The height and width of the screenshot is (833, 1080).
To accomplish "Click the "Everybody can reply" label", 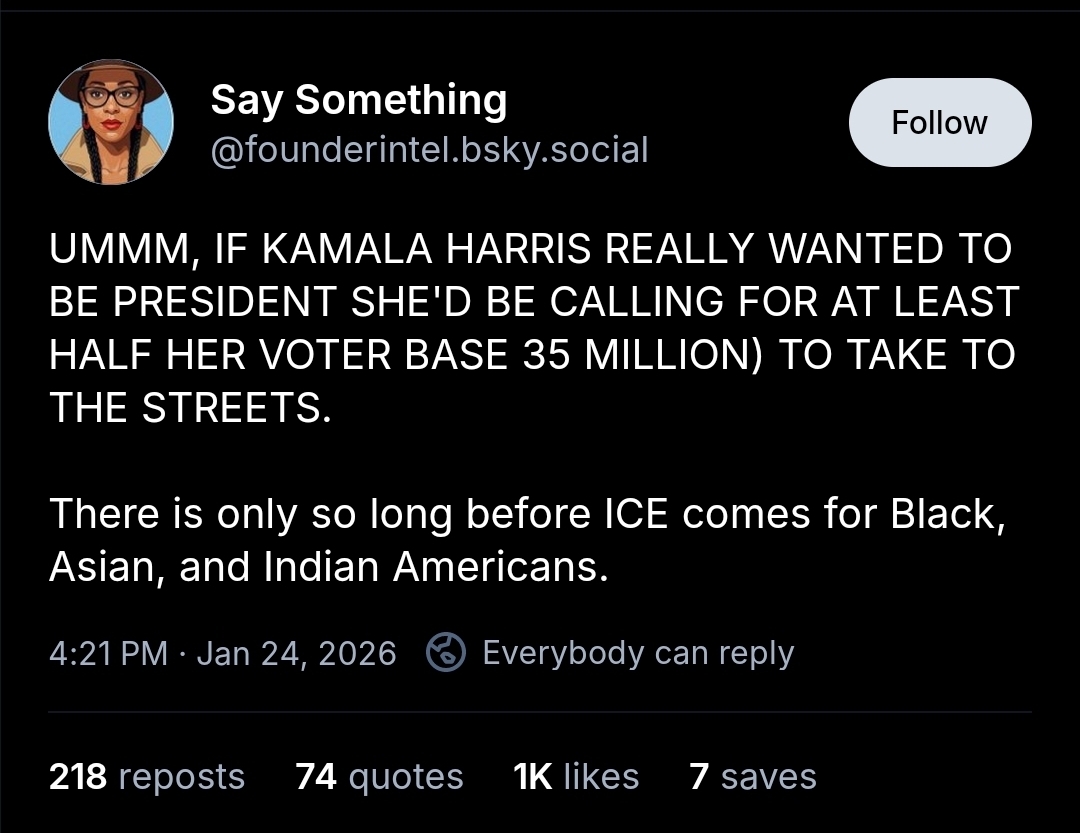I will (x=638, y=653).
